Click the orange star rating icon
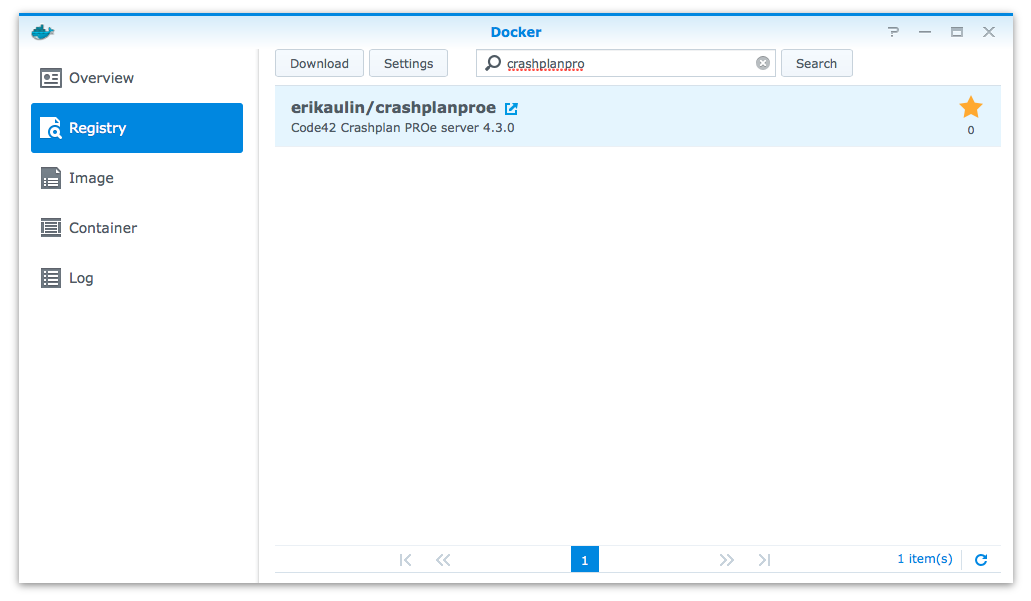 pos(971,107)
